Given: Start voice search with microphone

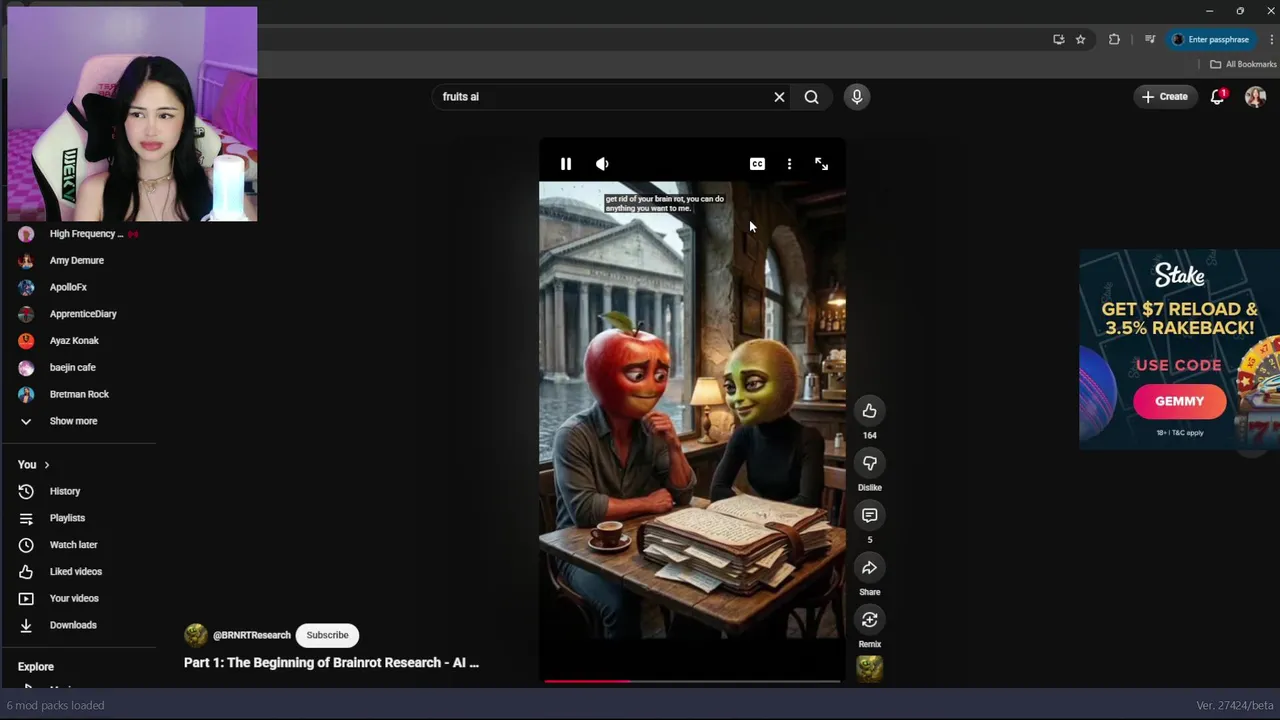Looking at the screenshot, I should [856, 97].
